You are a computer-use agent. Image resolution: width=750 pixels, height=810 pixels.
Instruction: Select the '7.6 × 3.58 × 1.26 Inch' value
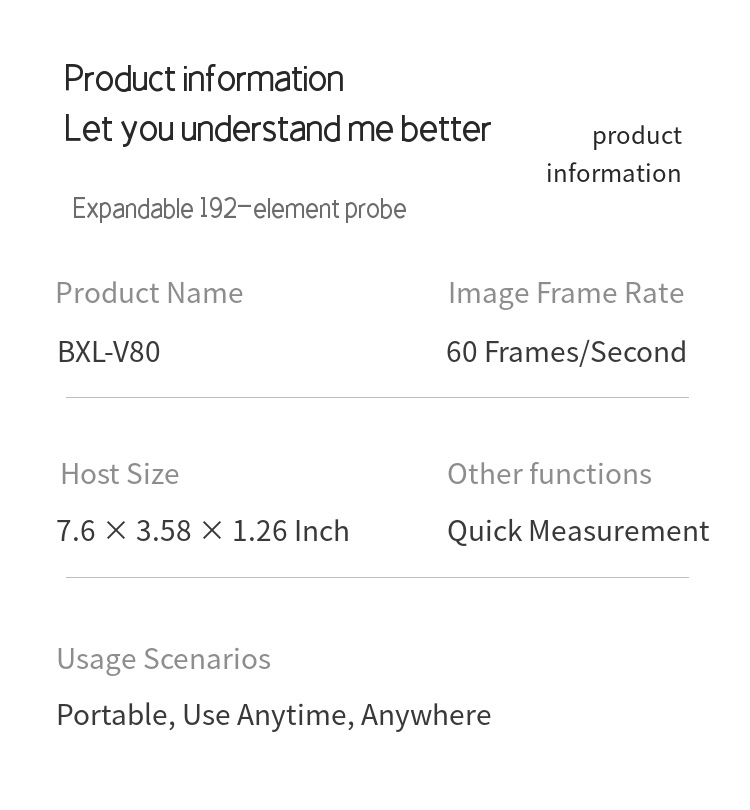coord(203,531)
